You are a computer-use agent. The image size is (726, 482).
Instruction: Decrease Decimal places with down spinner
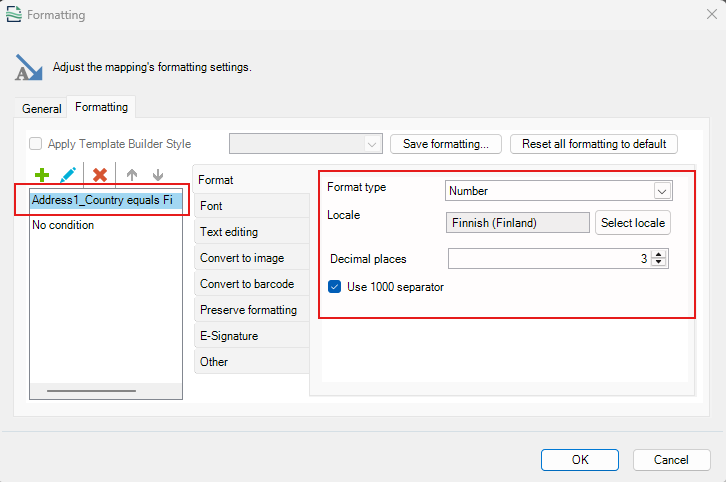[x=659, y=263]
